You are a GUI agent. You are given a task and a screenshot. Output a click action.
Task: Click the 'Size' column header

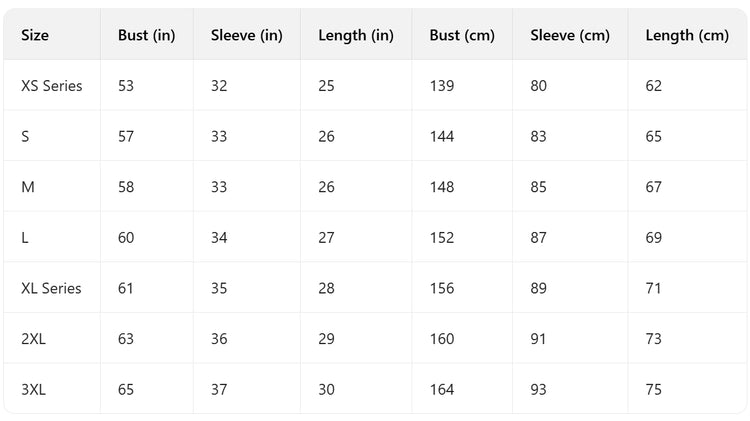click(x=35, y=35)
